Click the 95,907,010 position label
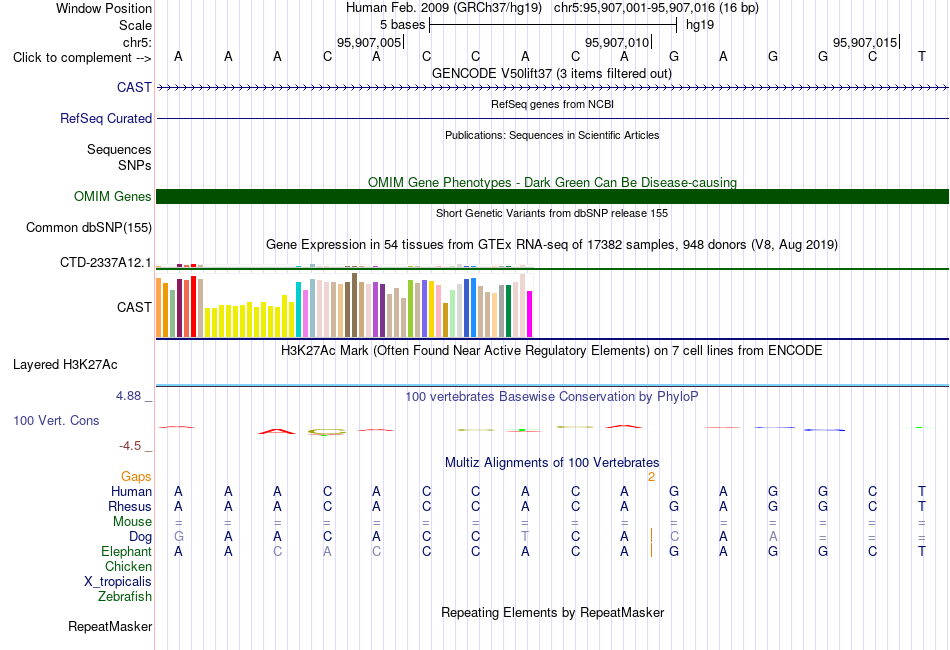This screenshot has height=650, width=950. point(617,42)
